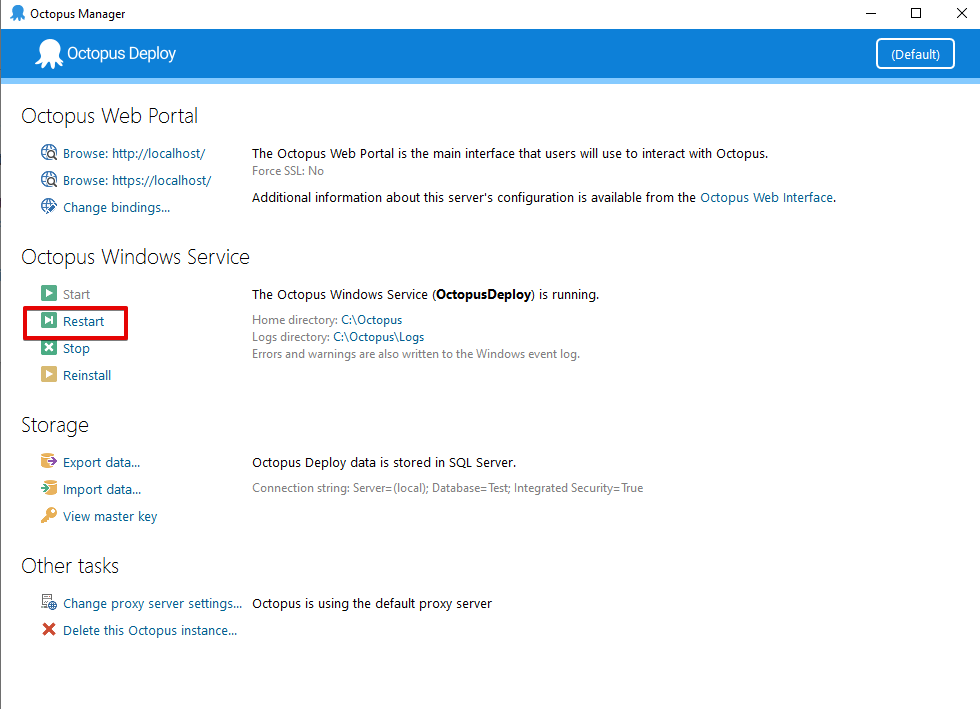Click the Change bindings globe icon
Image resolution: width=980 pixels, height=709 pixels.
pyautogui.click(x=49, y=206)
